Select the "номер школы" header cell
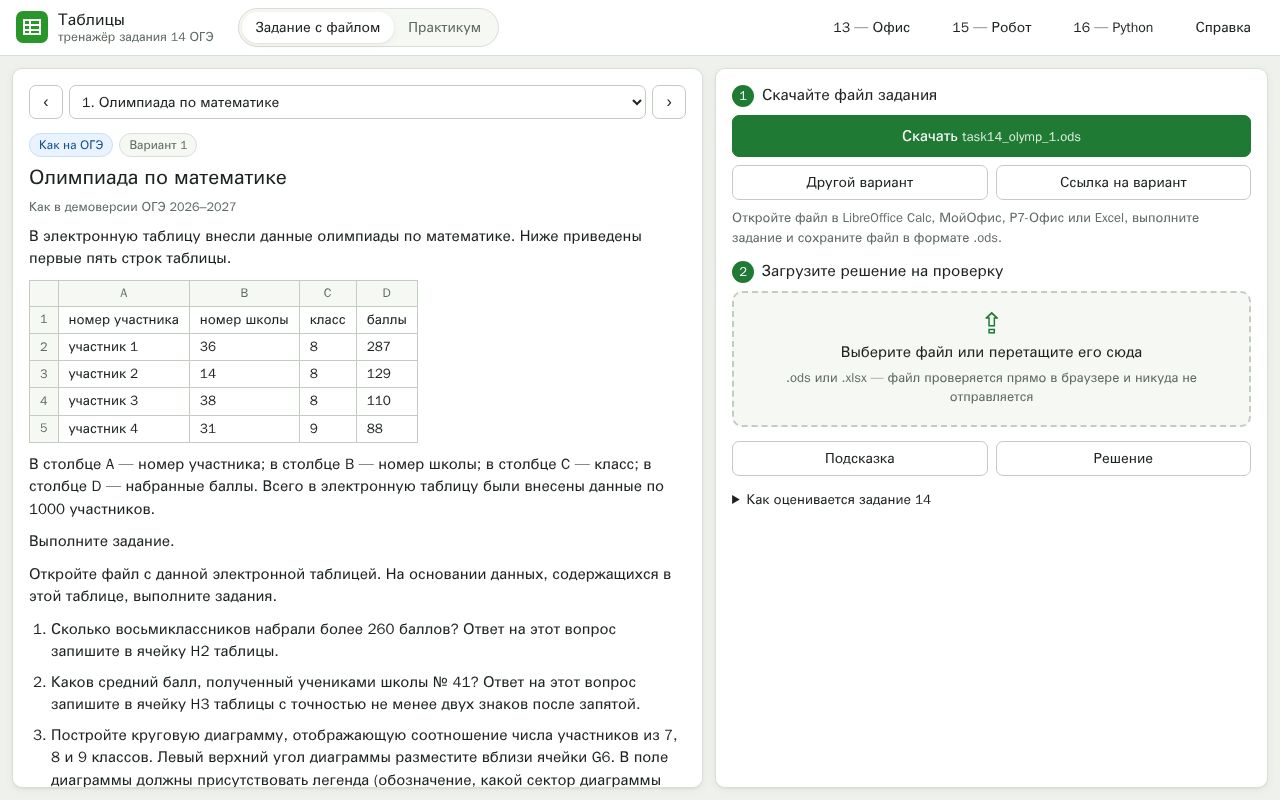The image size is (1280, 800). (x=244, y=320)
